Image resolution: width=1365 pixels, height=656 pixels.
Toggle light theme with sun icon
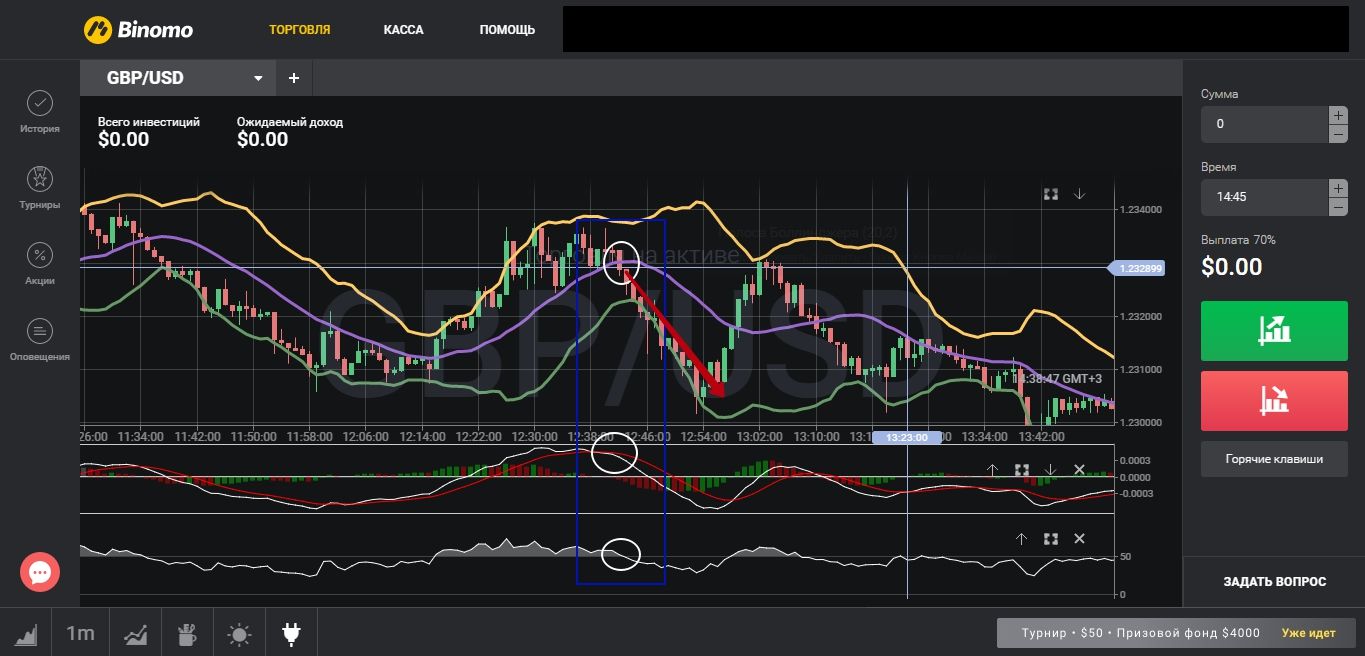240,633
